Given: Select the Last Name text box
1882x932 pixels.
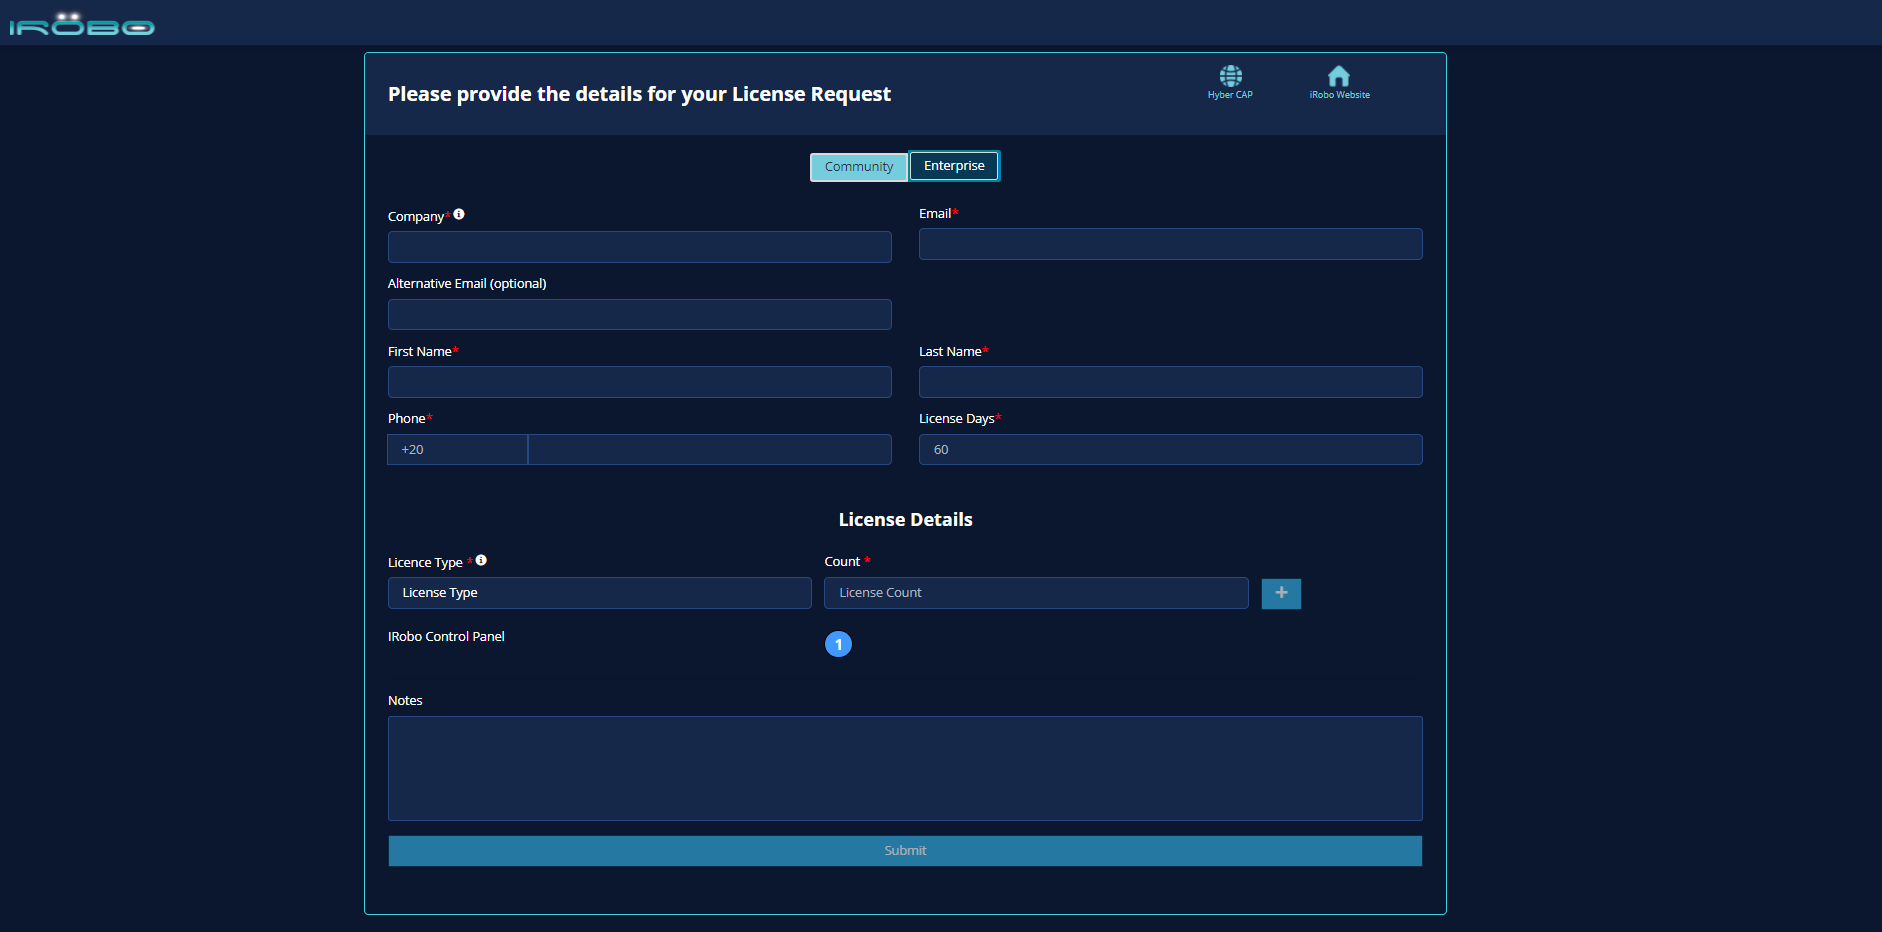Looking at the screenshot, I should (x=1170, y=382).
